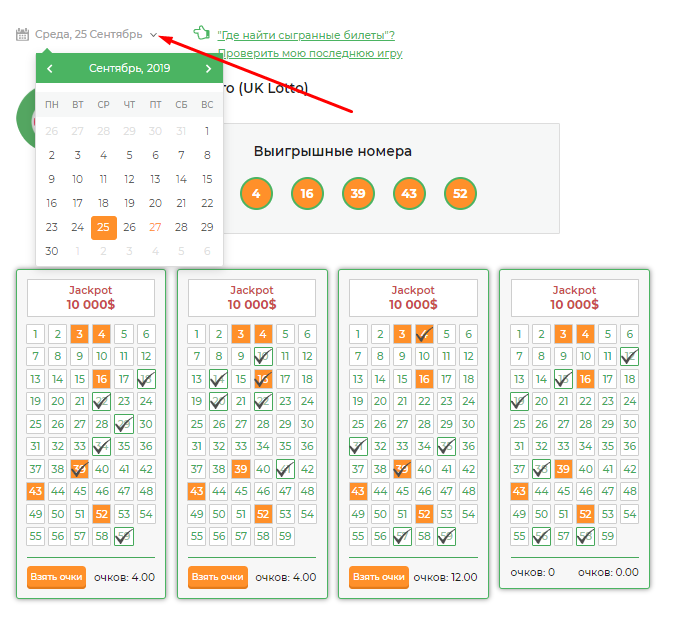Toggle checked number 18 in first ticket

[146, 379]
